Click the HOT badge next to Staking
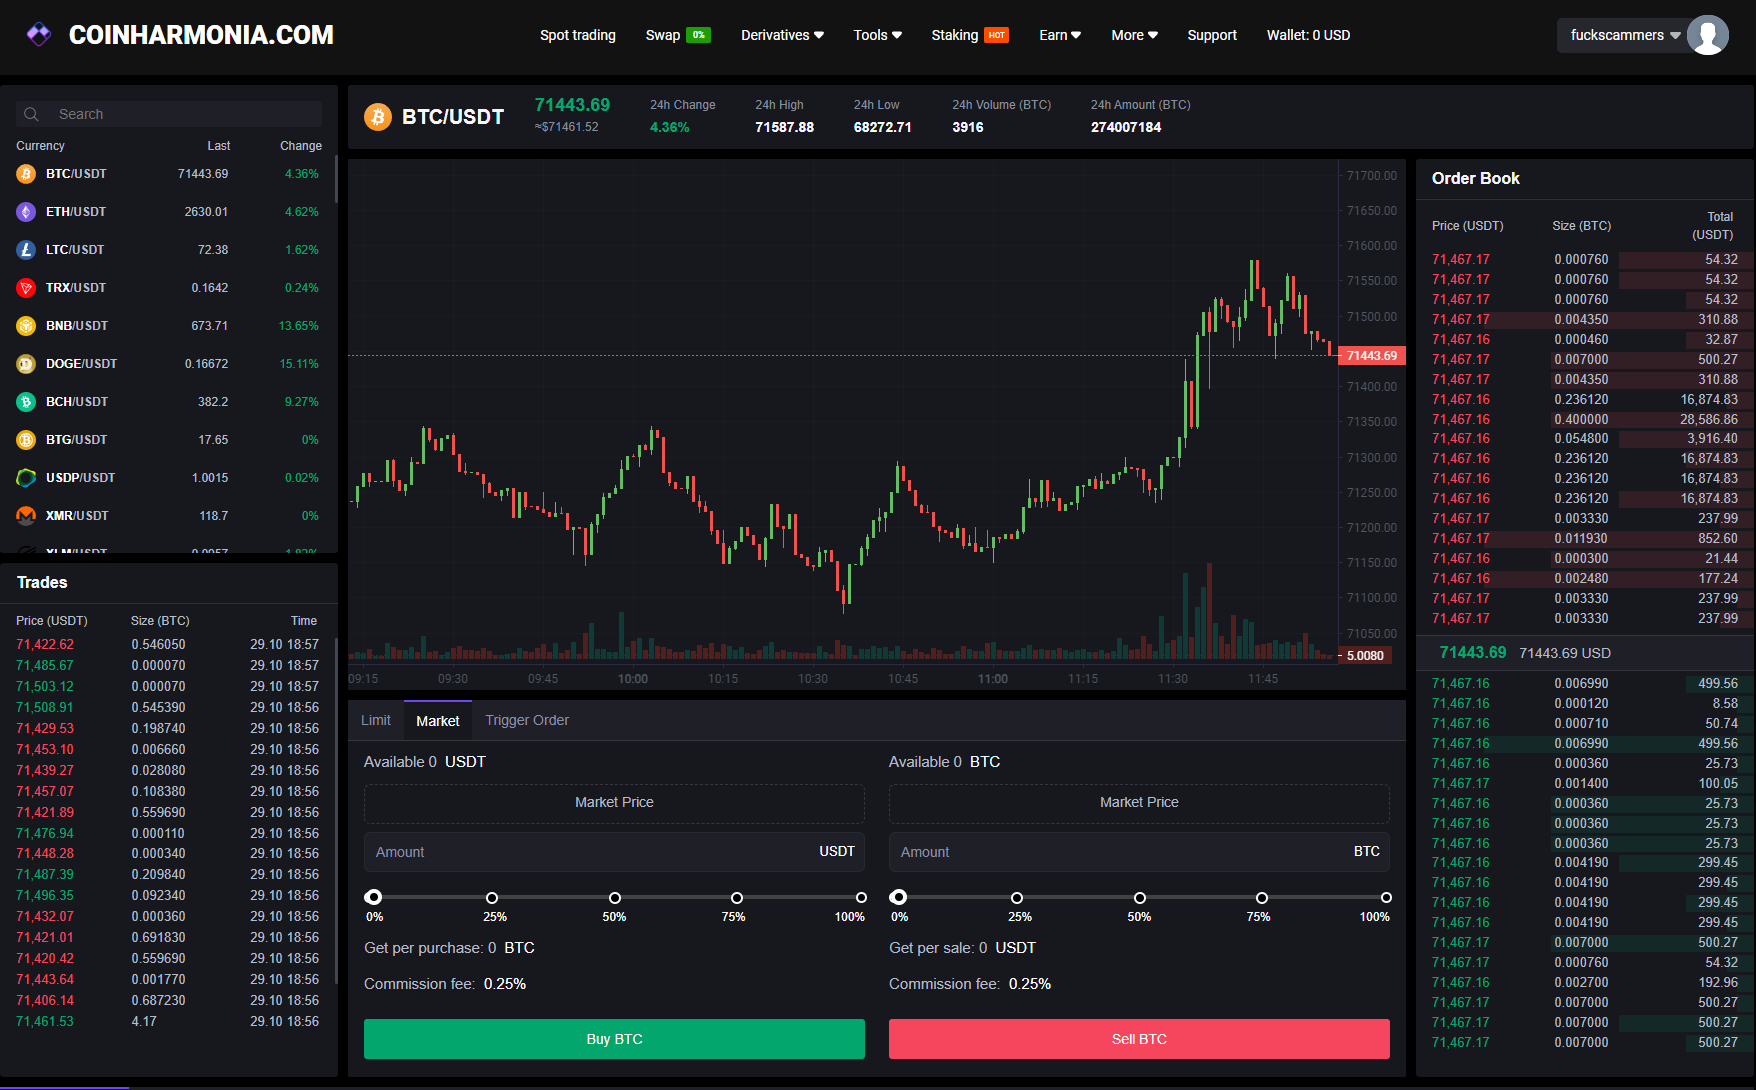 [996, 35]
